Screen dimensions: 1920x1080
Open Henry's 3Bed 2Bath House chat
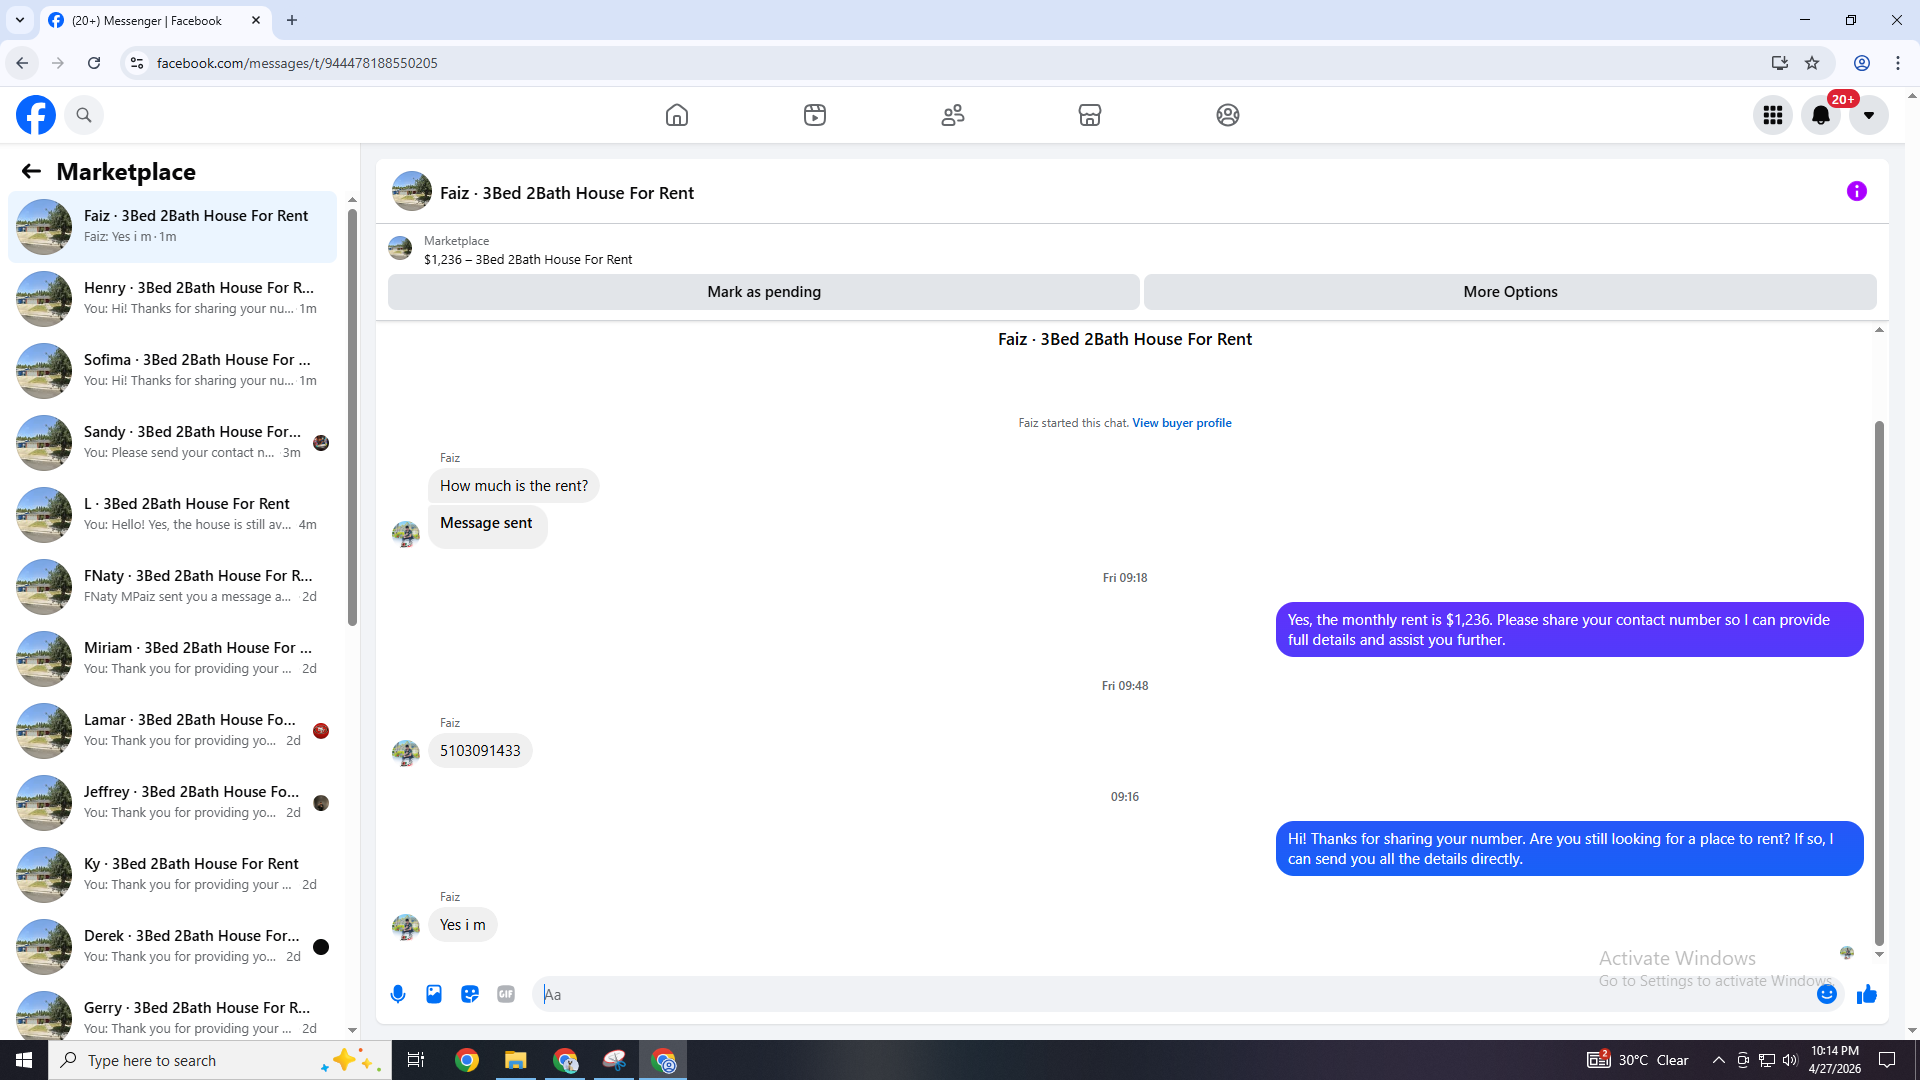click(x=172, y=299)
